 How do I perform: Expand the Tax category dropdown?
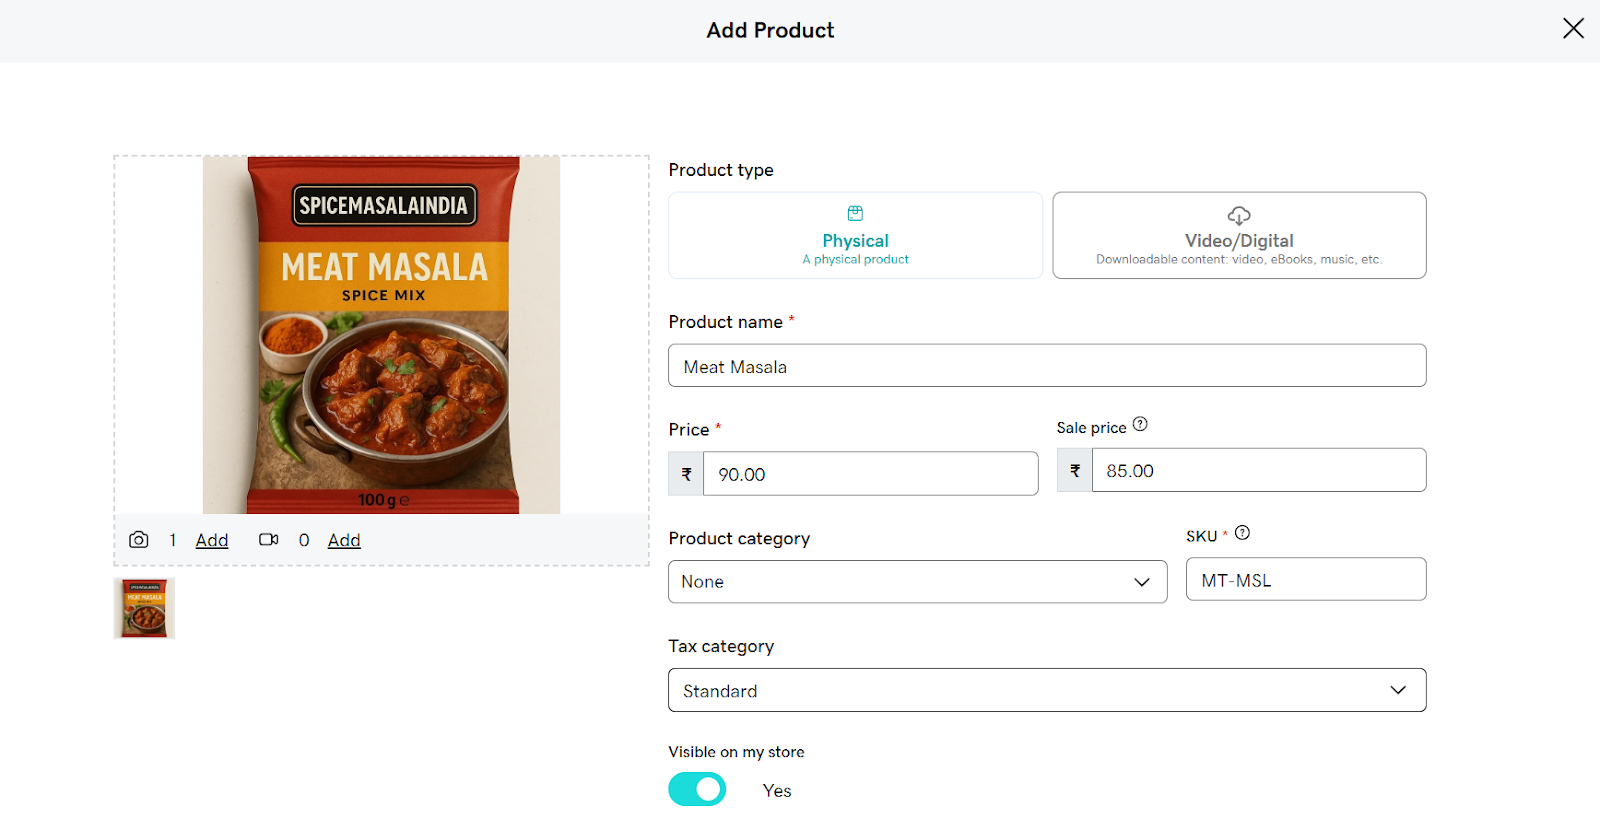1047,690
